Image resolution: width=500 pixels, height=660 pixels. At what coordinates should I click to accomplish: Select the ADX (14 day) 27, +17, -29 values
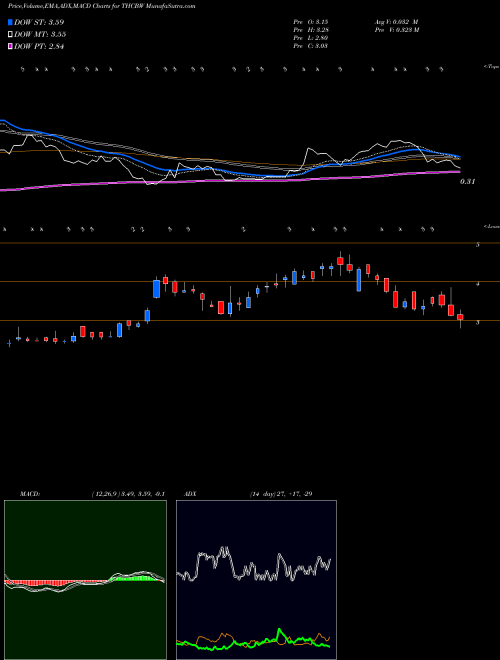pyautogui.click(x=280, y=494)
